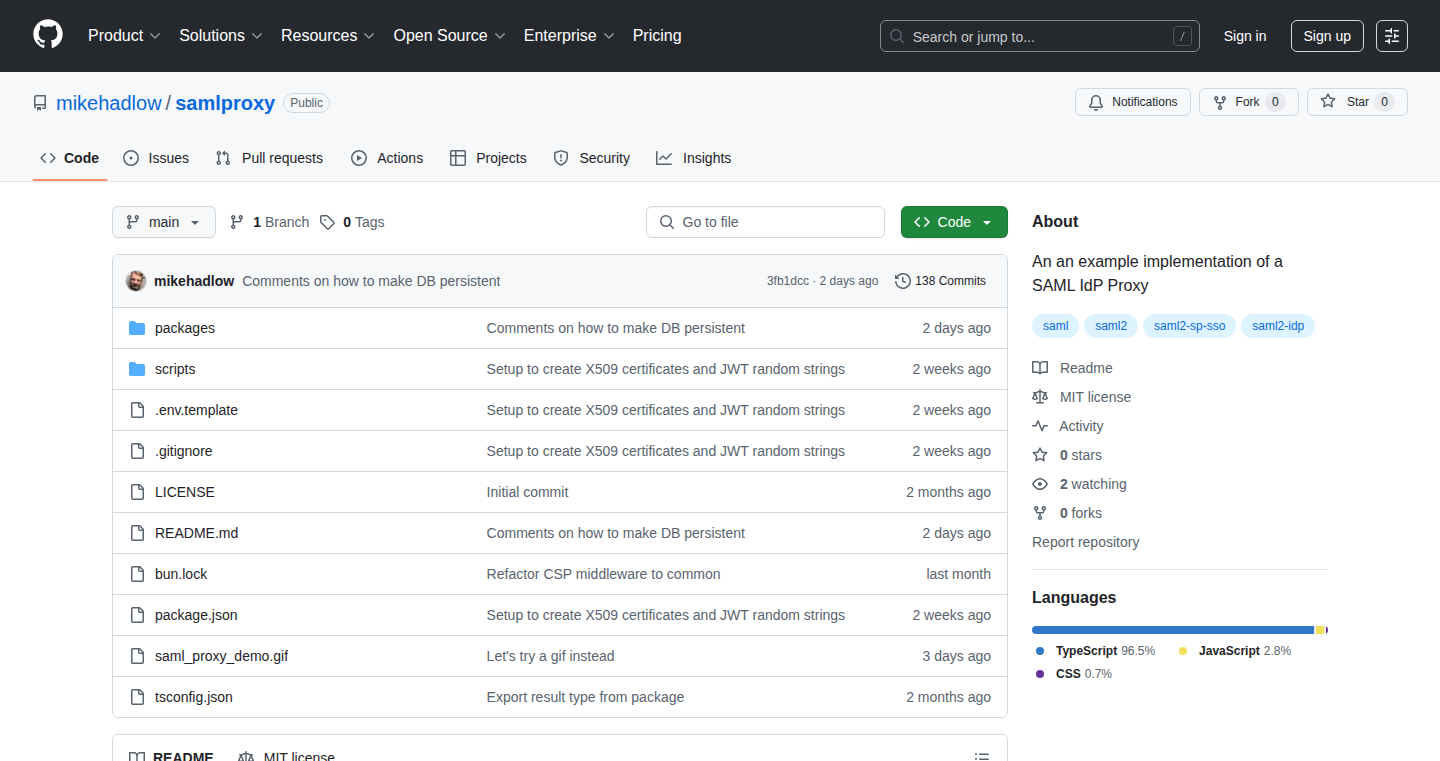
Task: Click Report repository link
Action: [x=1086, y=542]
